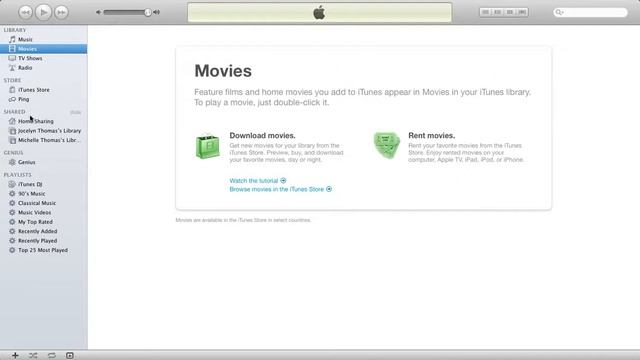This screenshot has width=640, height=360.
Task: Click the Apple logo status display
Action: pyautogui.click(x=320, y=12)
